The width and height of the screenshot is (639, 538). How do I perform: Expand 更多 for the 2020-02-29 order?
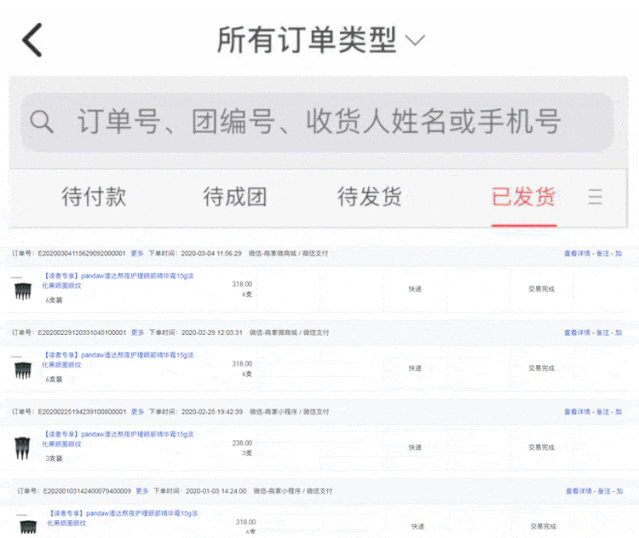coord(137,332)
